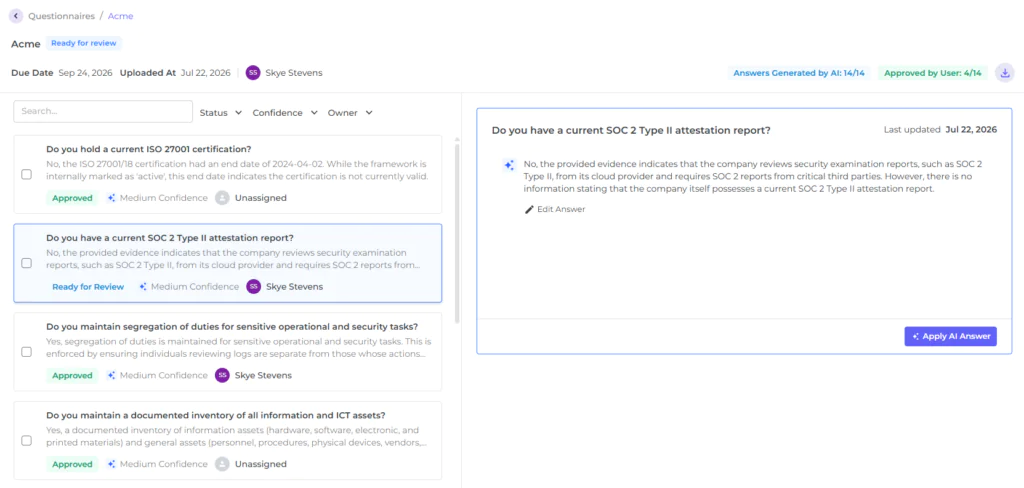The width and height of the screenshot is (1024, 488).
Task: Click Last updated Jul 22, 2026 in detail panel
Action: [940, 130]
